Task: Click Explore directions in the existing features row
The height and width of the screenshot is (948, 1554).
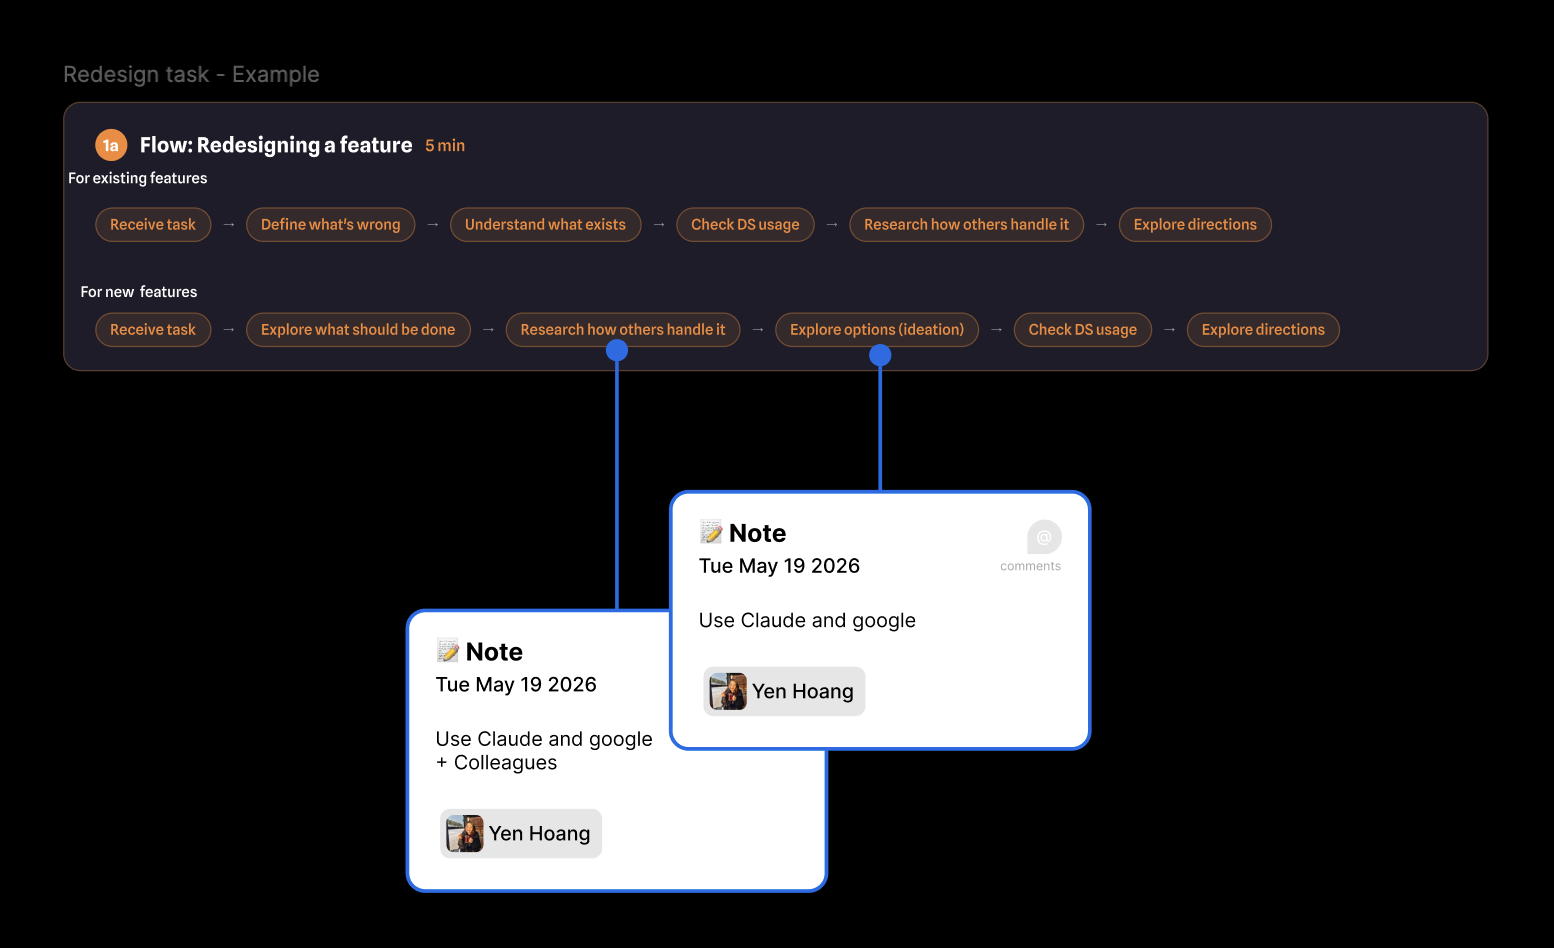Action: [x=1195, y=224]
